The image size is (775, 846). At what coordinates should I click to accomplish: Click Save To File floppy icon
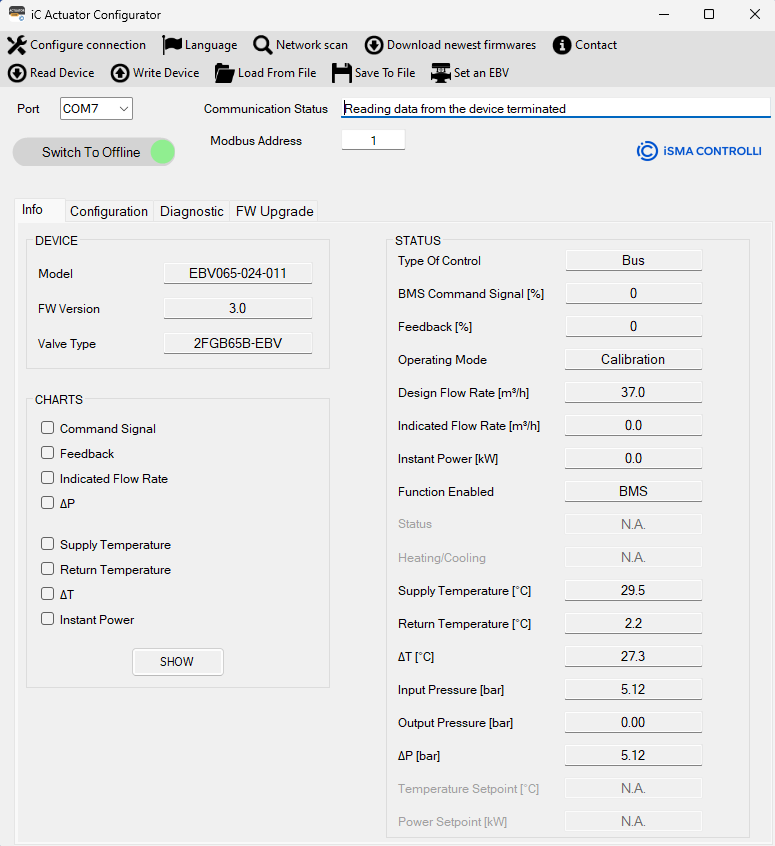pos(342,73)
